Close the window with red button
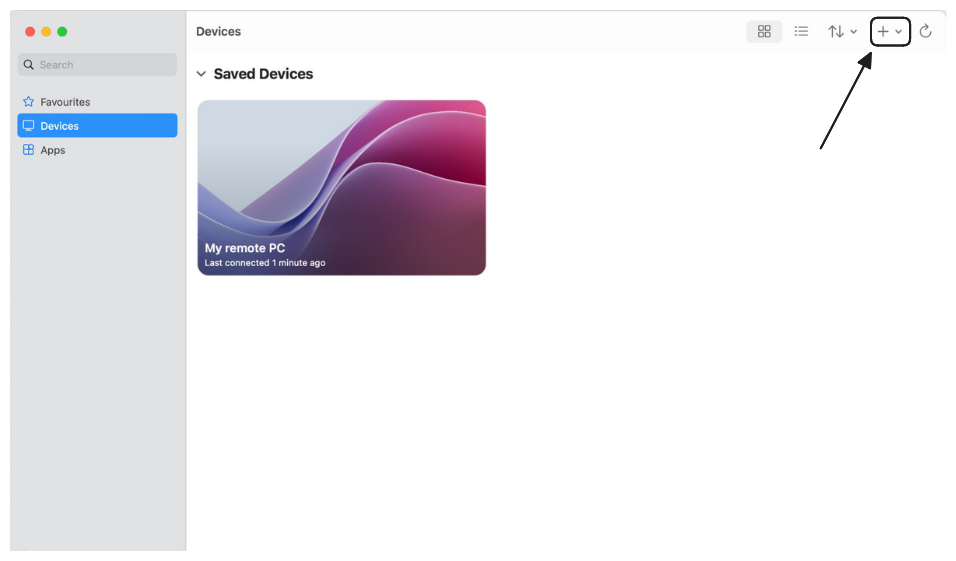Screen dimensions: 956x561 30,32
